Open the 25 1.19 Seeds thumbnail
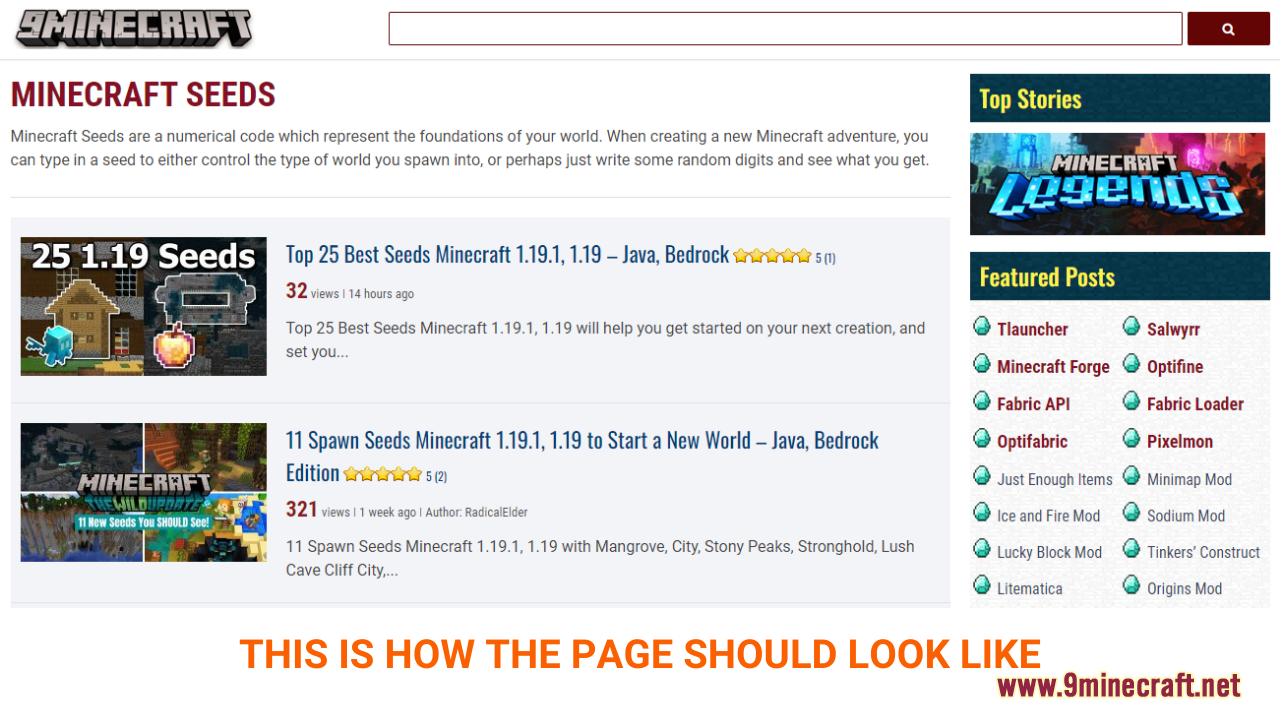The width and height of the screenshot is (1280, 720). pos(144,306)
